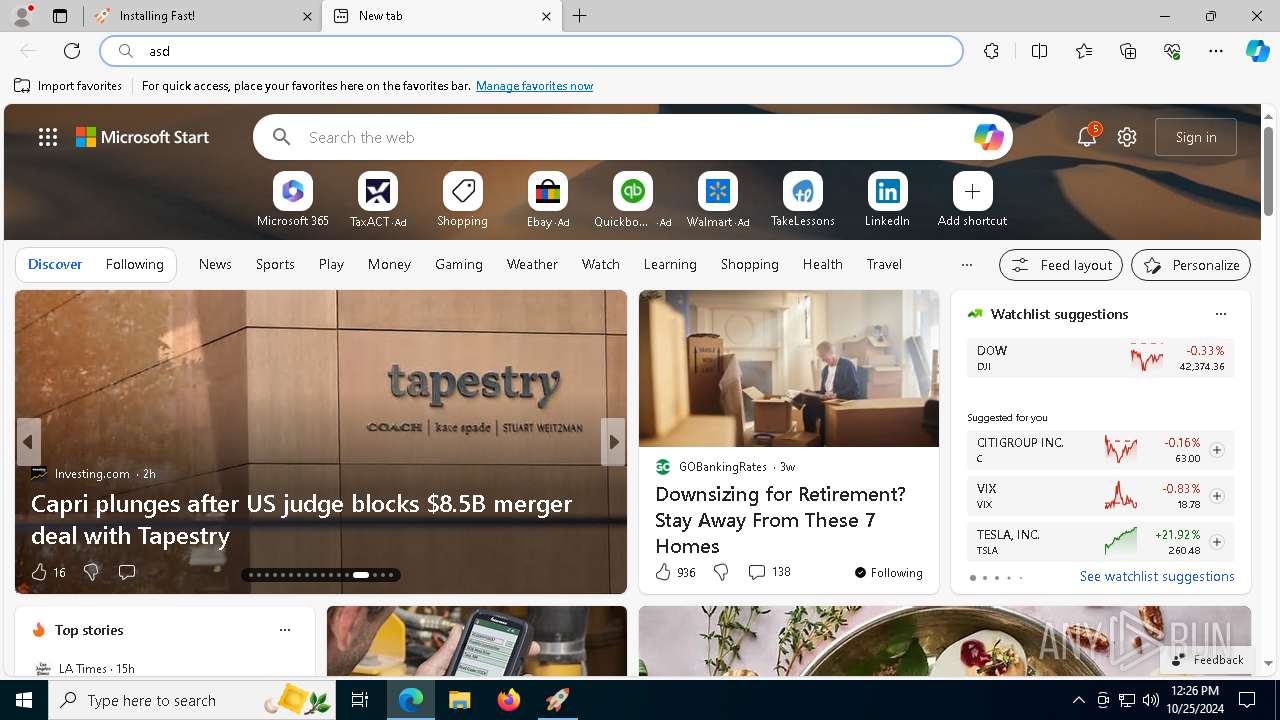
Task: Open the Weather category
Action: [532, 265]
